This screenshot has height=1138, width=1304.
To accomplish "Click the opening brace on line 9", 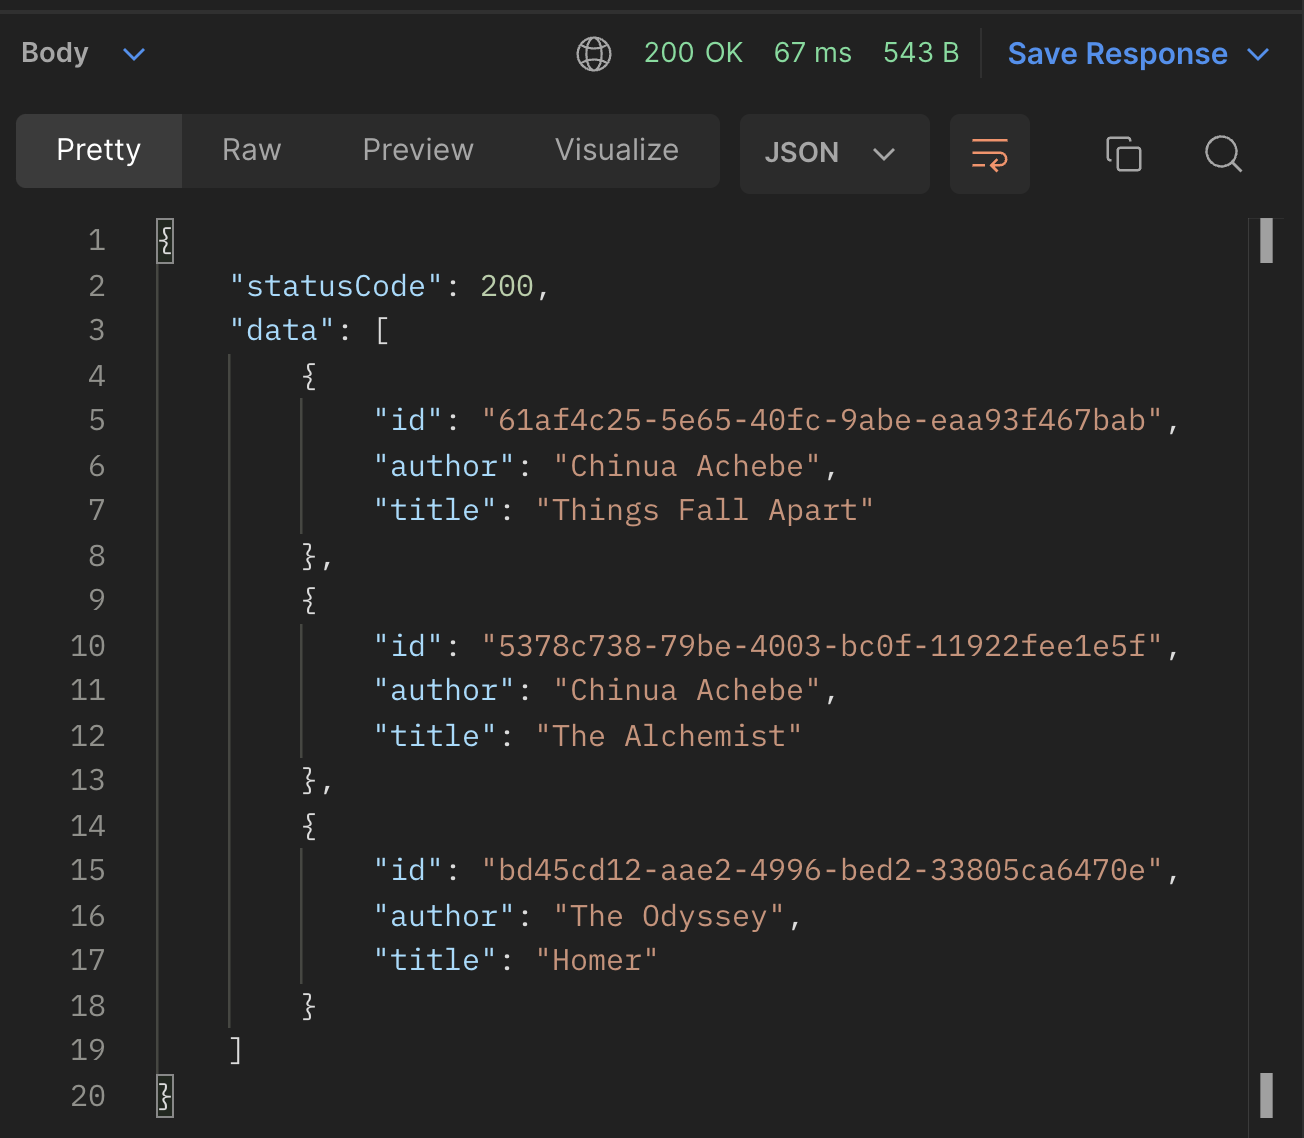I will point(309,601).
